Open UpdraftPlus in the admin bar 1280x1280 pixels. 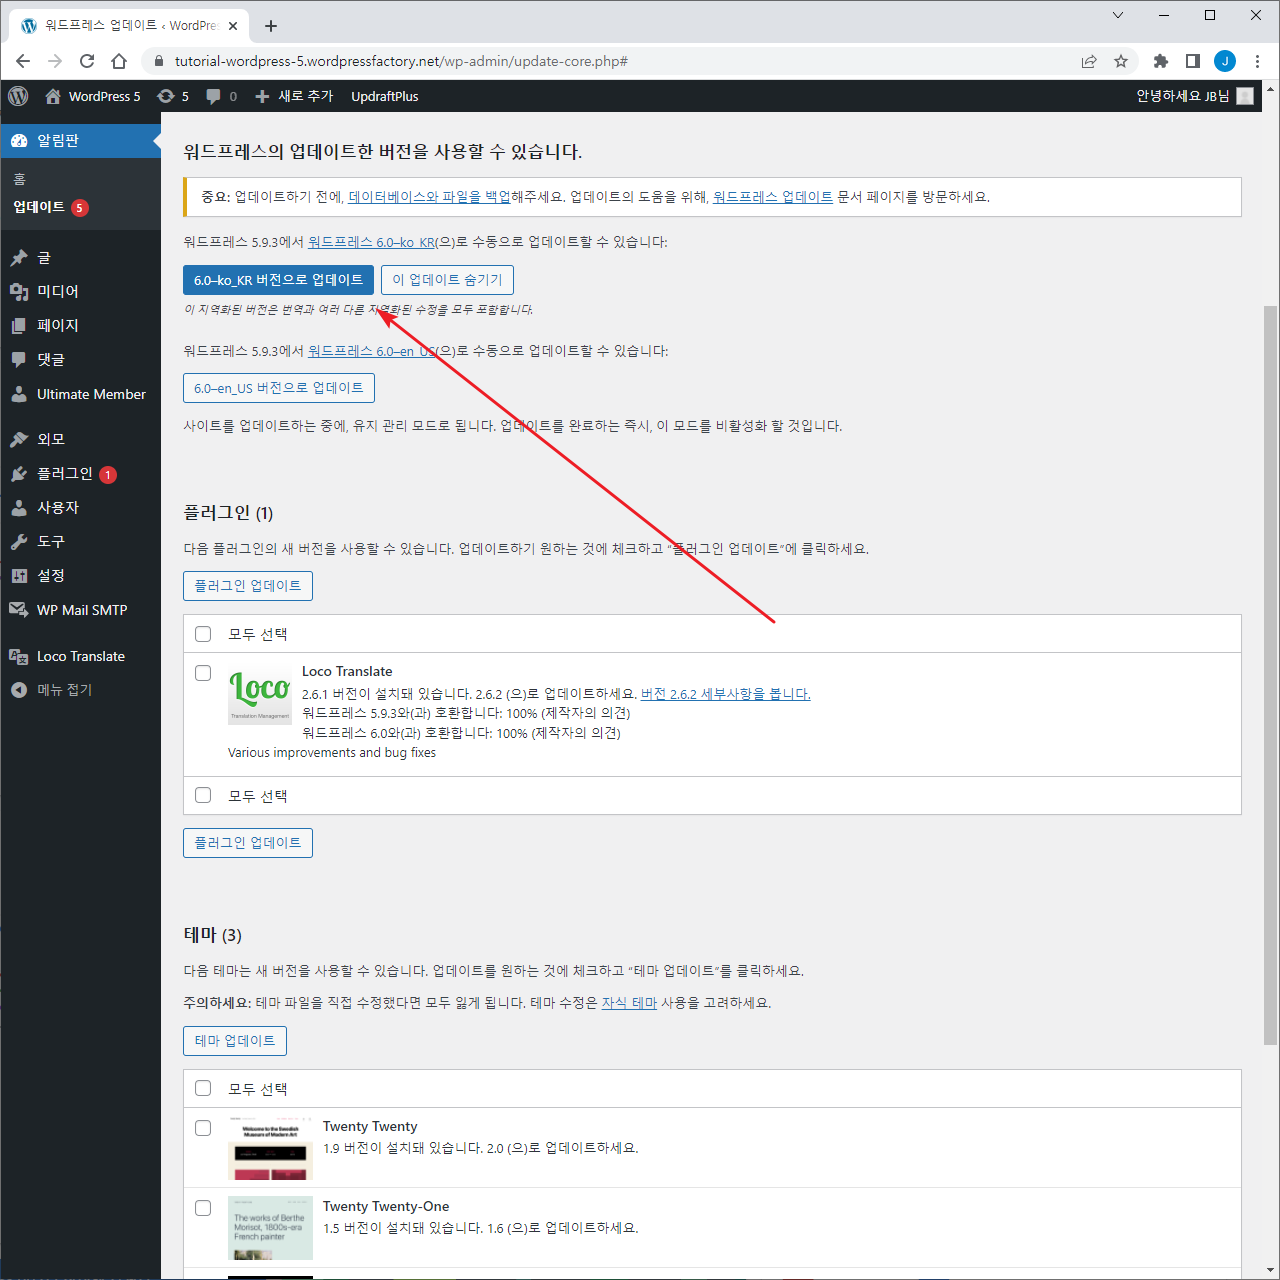(385, 96)
